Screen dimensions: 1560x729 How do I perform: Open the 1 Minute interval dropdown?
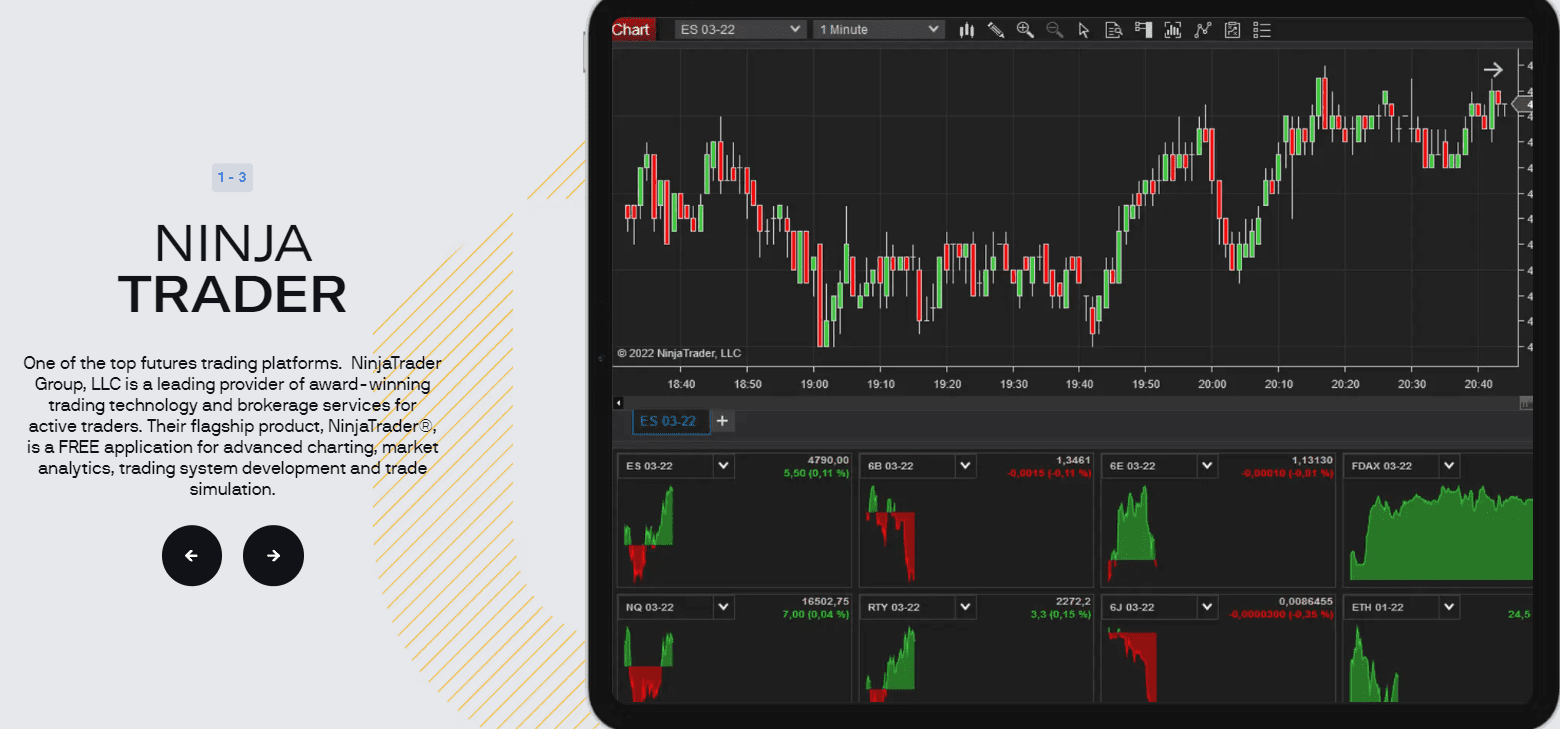[879, 29]
